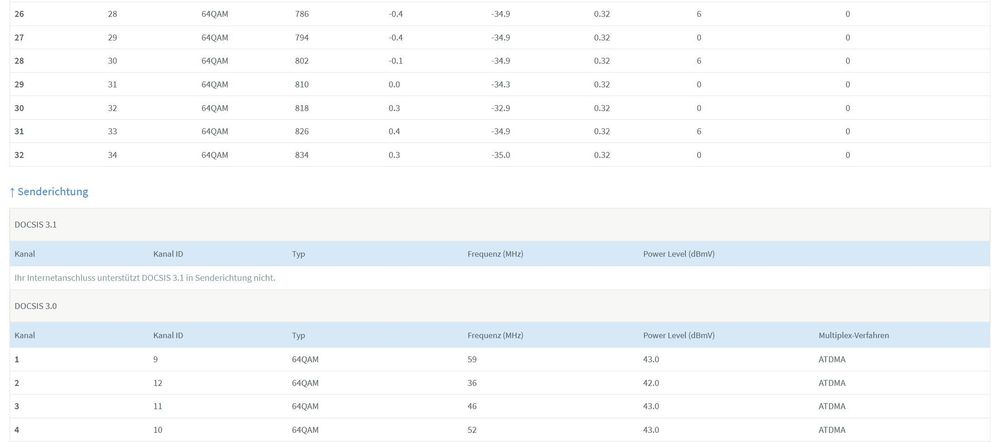
Task: Click Typ header in DOCSIS 3.0 table
Action: coord(298,335)
